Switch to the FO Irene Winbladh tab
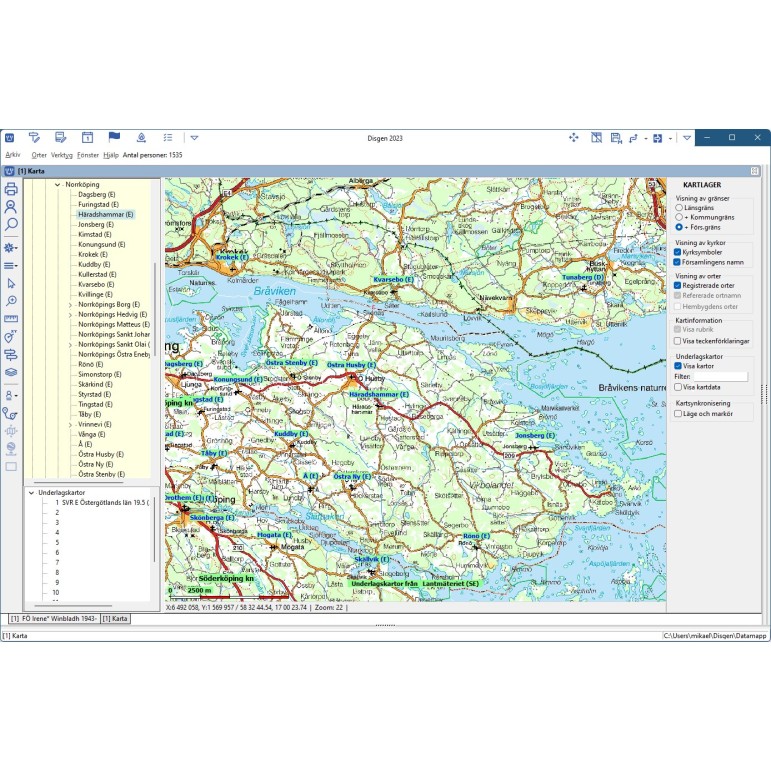The image size is (771, 771). click(x=54, y=619)
